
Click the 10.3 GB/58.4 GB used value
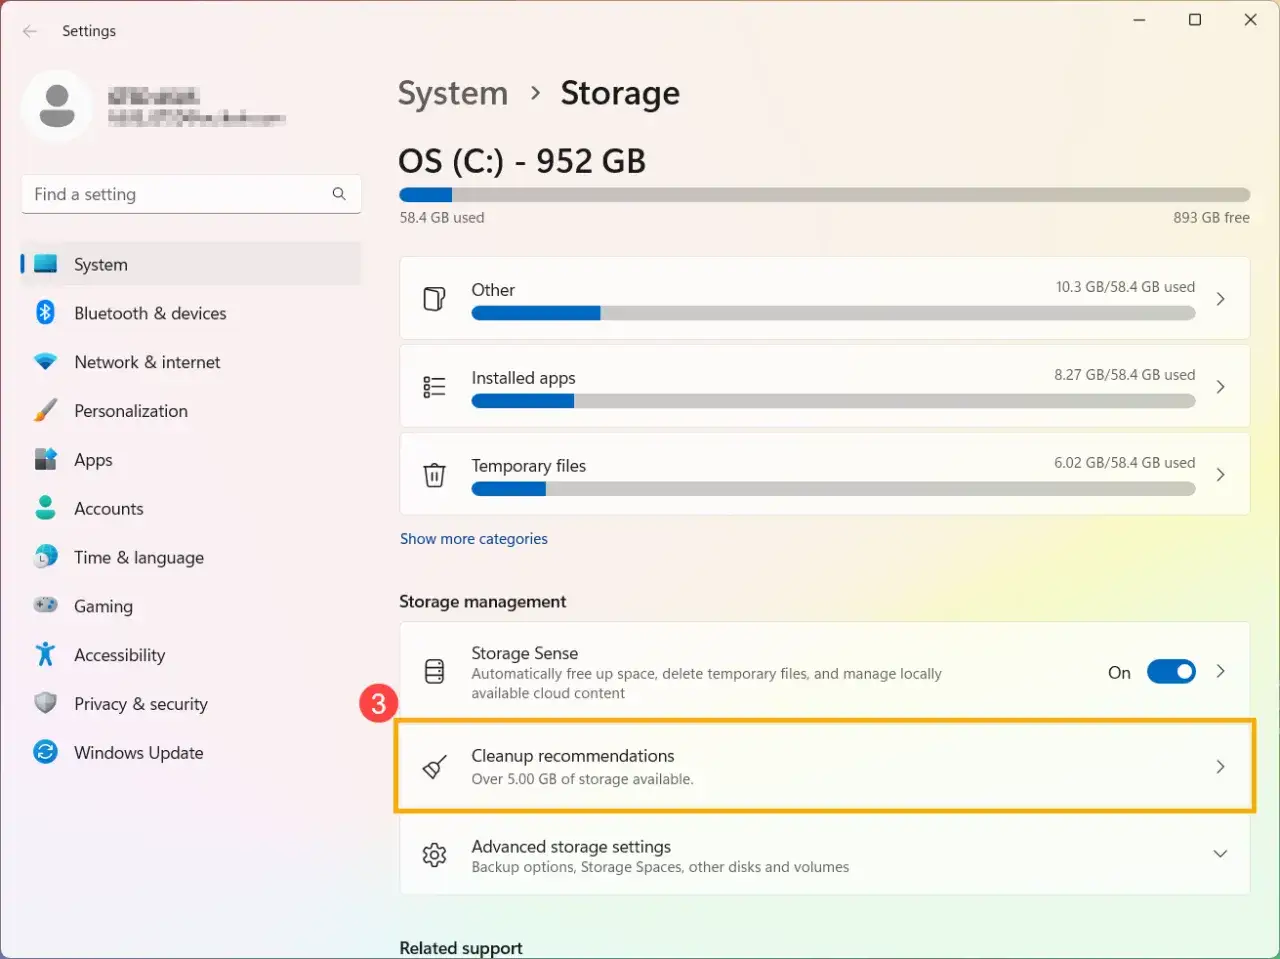click(1125, 287)
